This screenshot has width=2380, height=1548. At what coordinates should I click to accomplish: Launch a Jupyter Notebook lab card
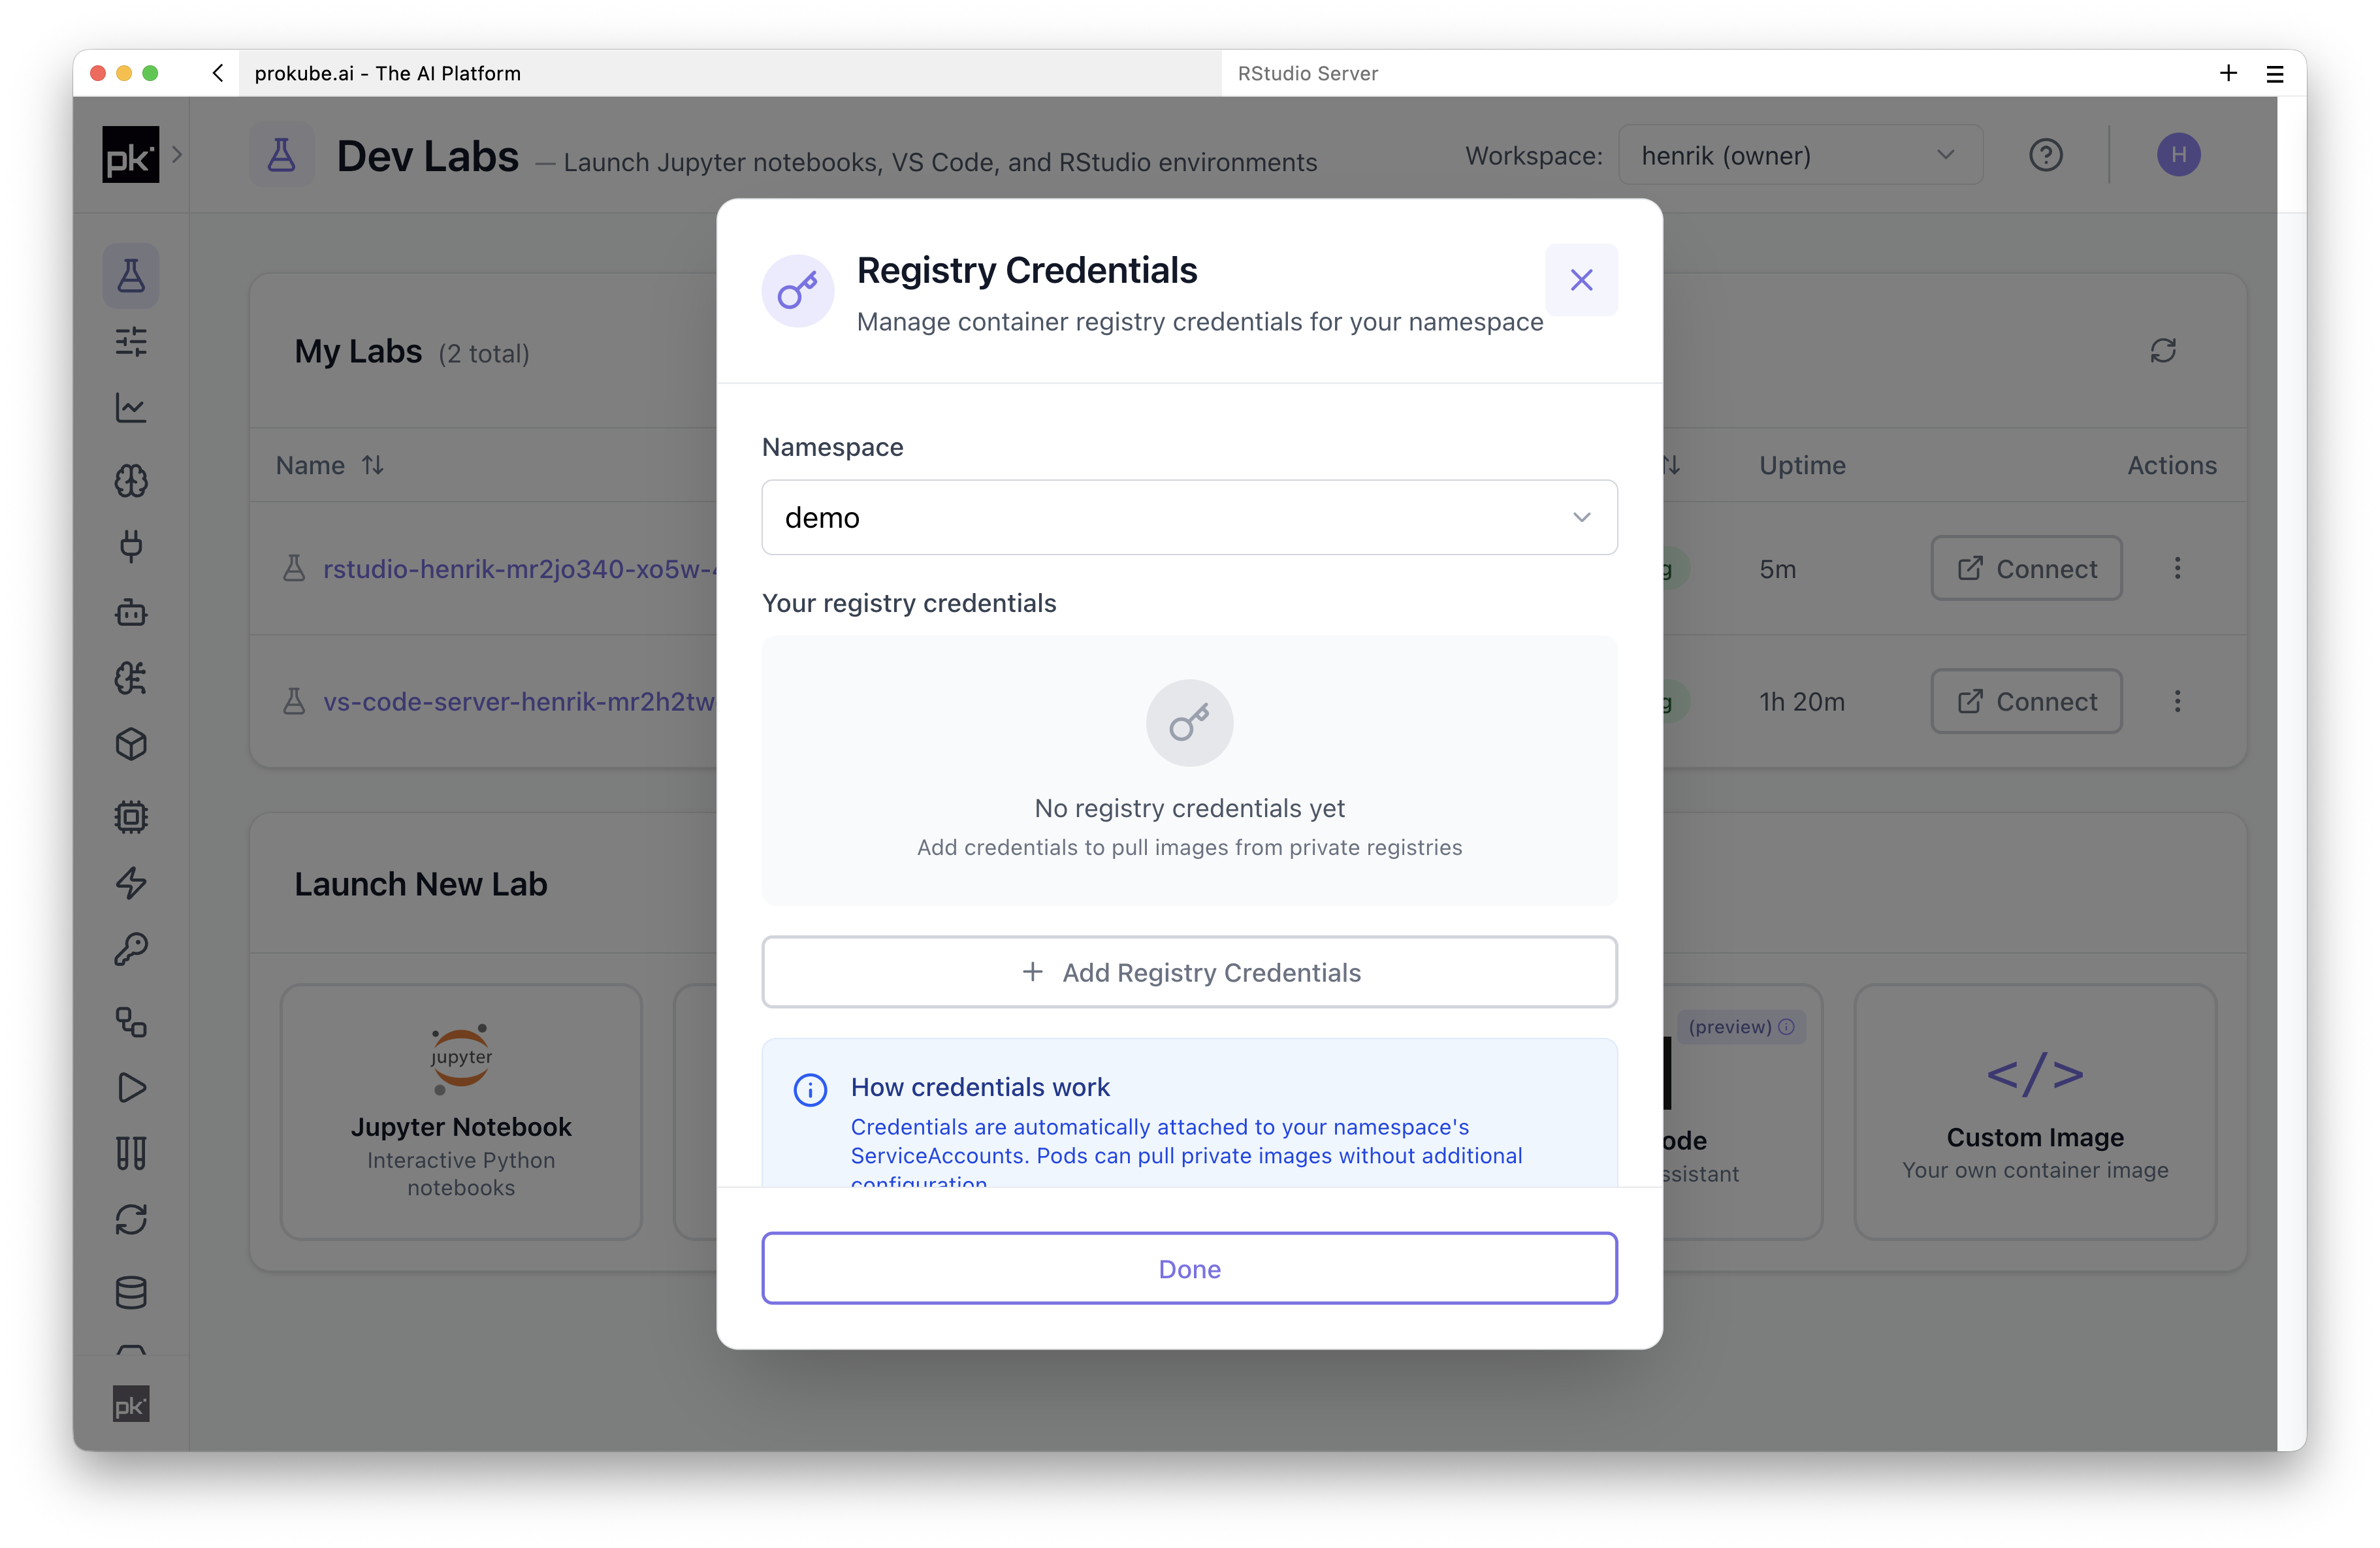pos(461,1112)
